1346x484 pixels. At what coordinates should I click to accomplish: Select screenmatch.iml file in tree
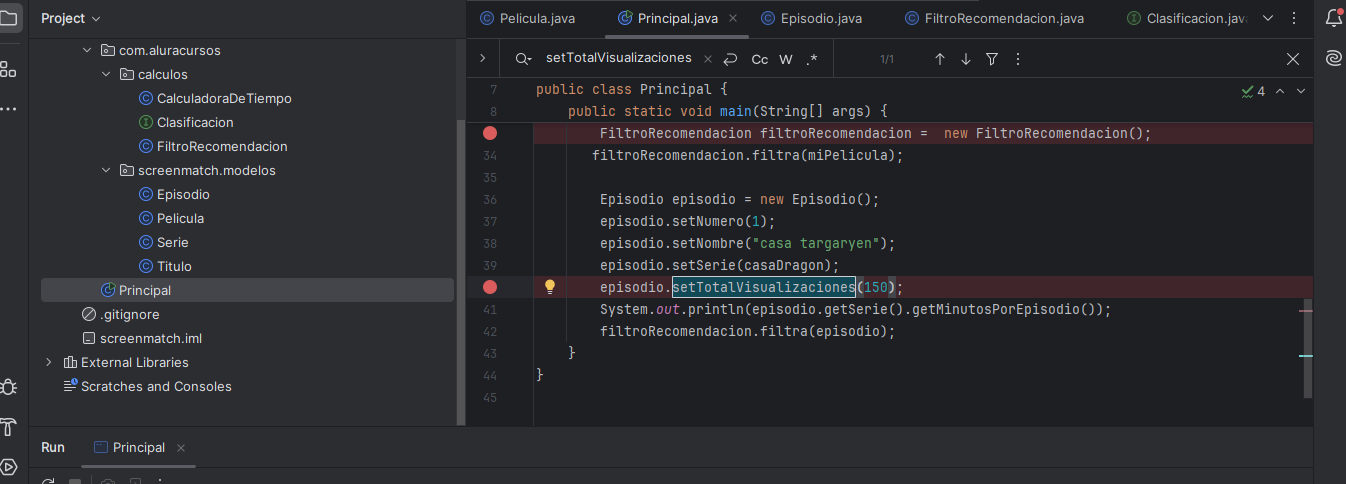[x=150, y=338]
